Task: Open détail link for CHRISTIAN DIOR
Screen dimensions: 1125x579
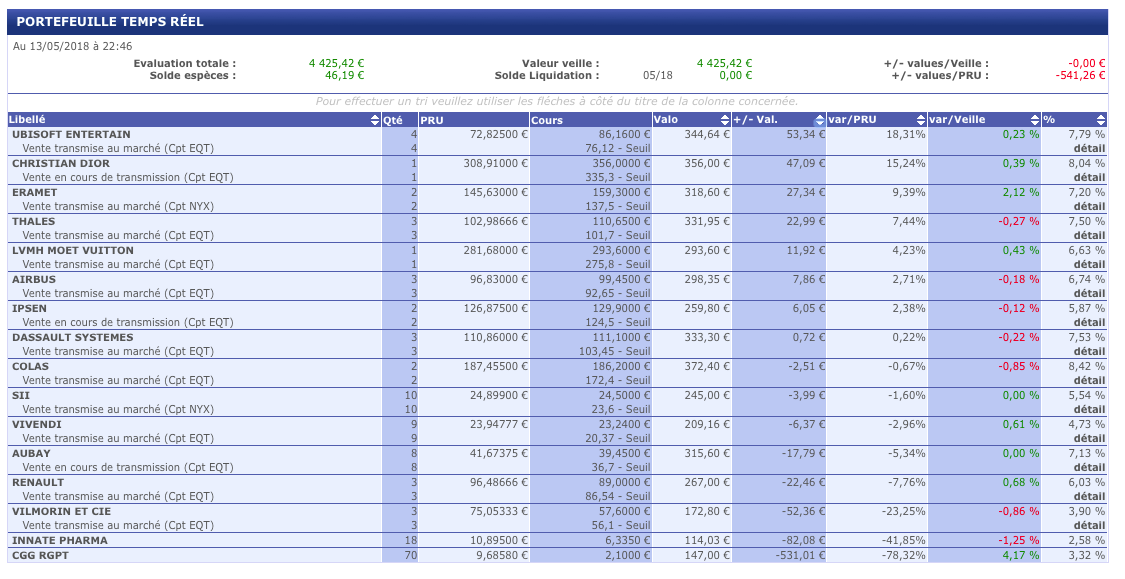Action: pyautogui.click(x=1089, y=177)
